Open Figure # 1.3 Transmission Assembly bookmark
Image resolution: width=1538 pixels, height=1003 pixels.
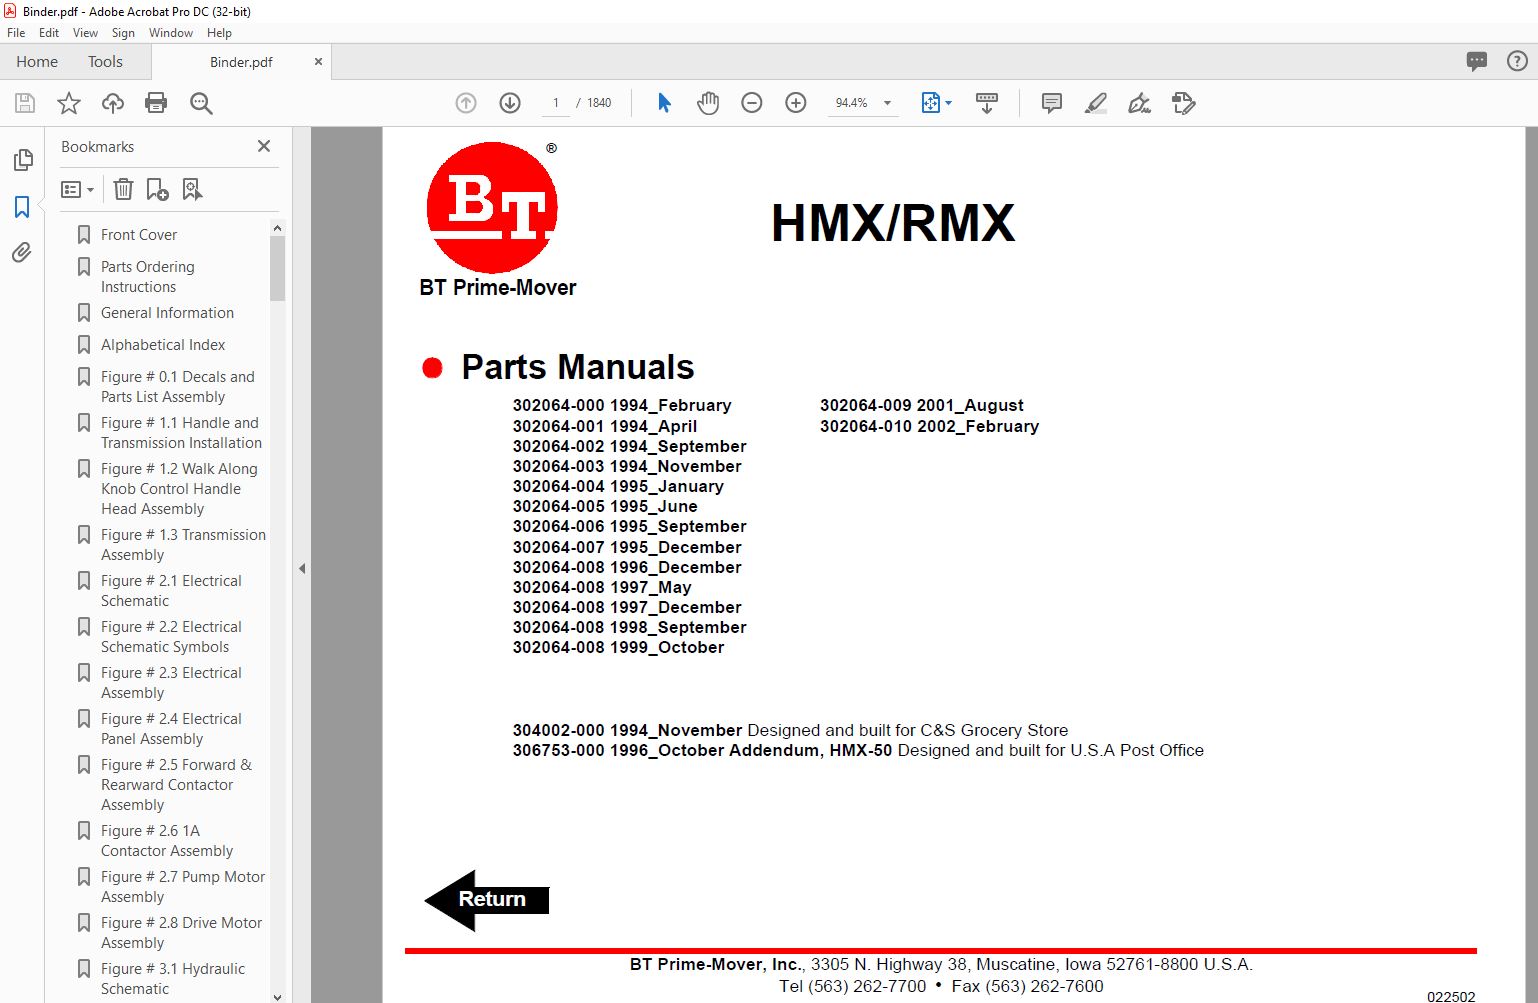tap(183, 545)
